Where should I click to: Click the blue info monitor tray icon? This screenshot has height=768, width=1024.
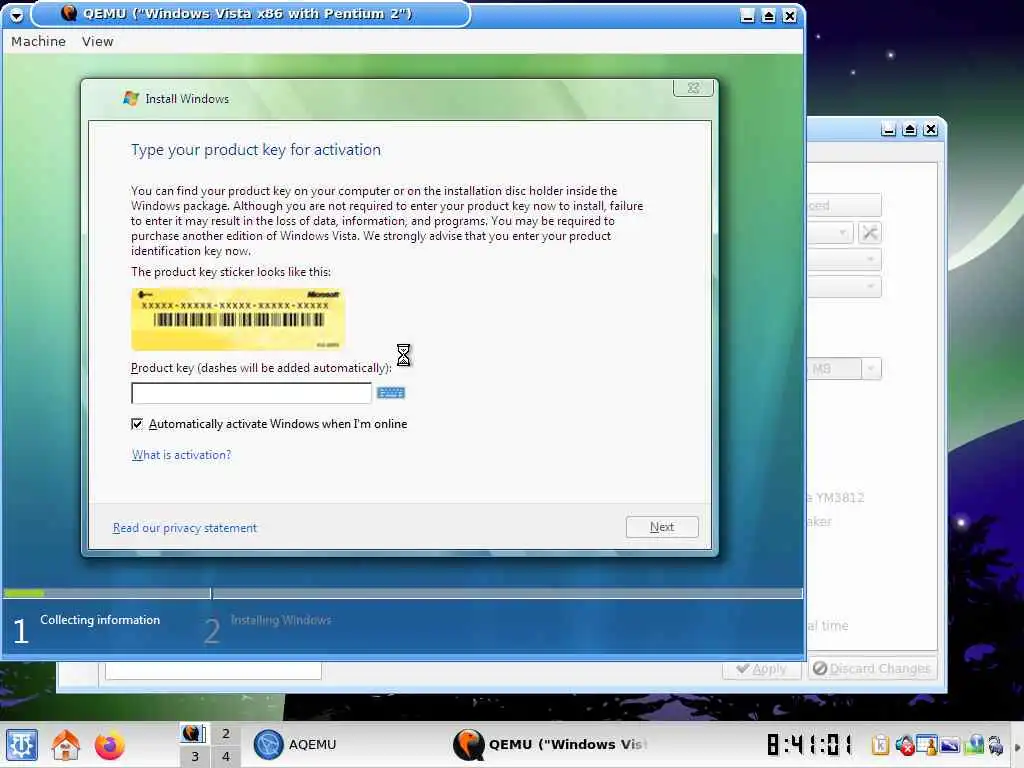tap(975, 744)
